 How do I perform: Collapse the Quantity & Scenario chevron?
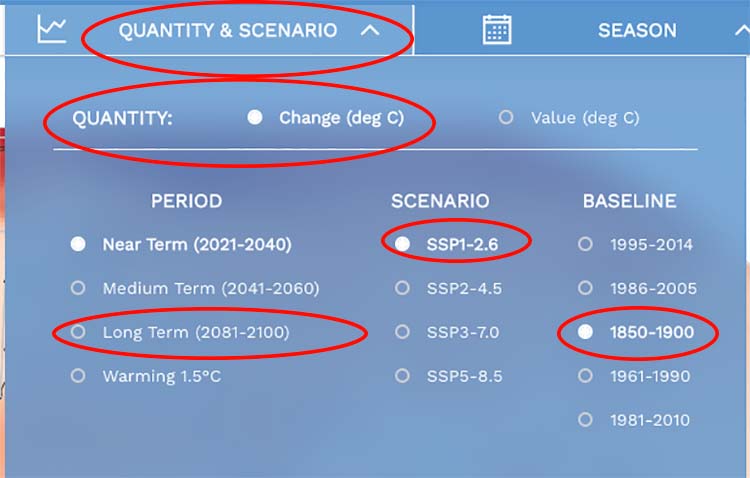click(370, 30)
